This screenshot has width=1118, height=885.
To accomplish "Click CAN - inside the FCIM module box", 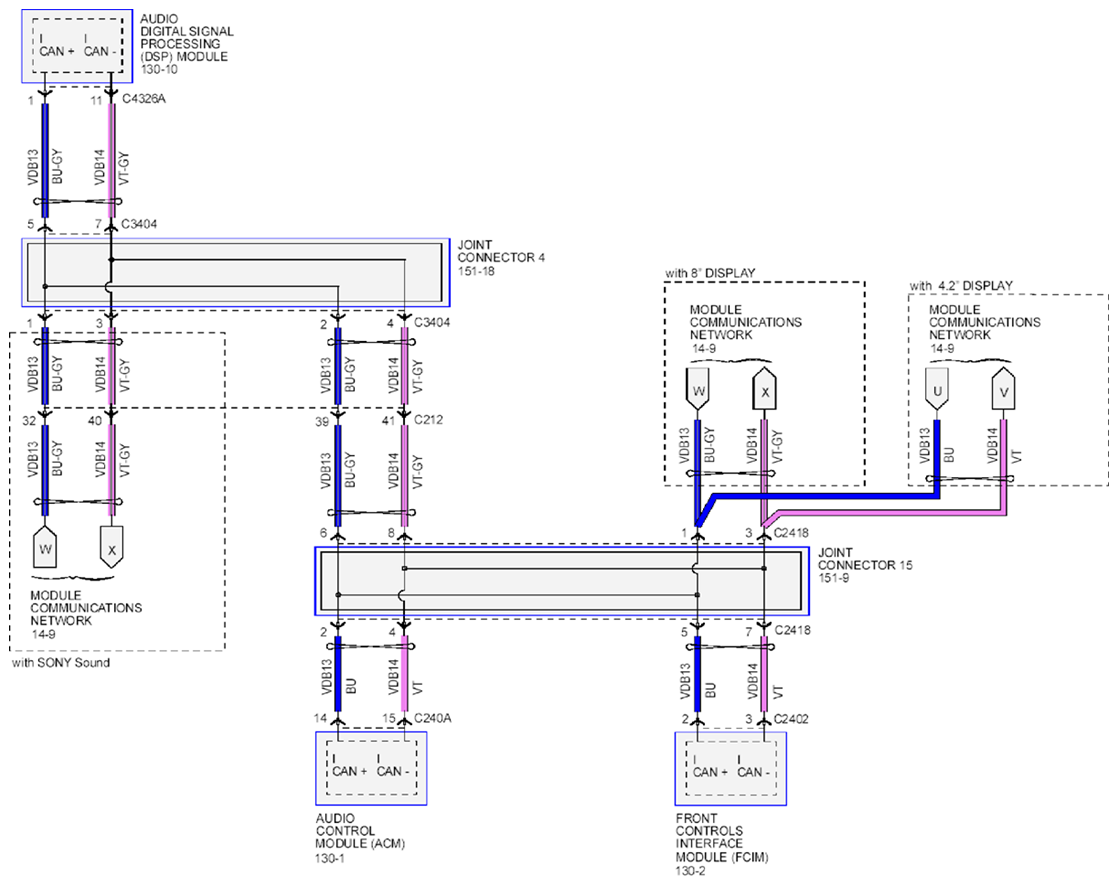I will click(753, 772).
